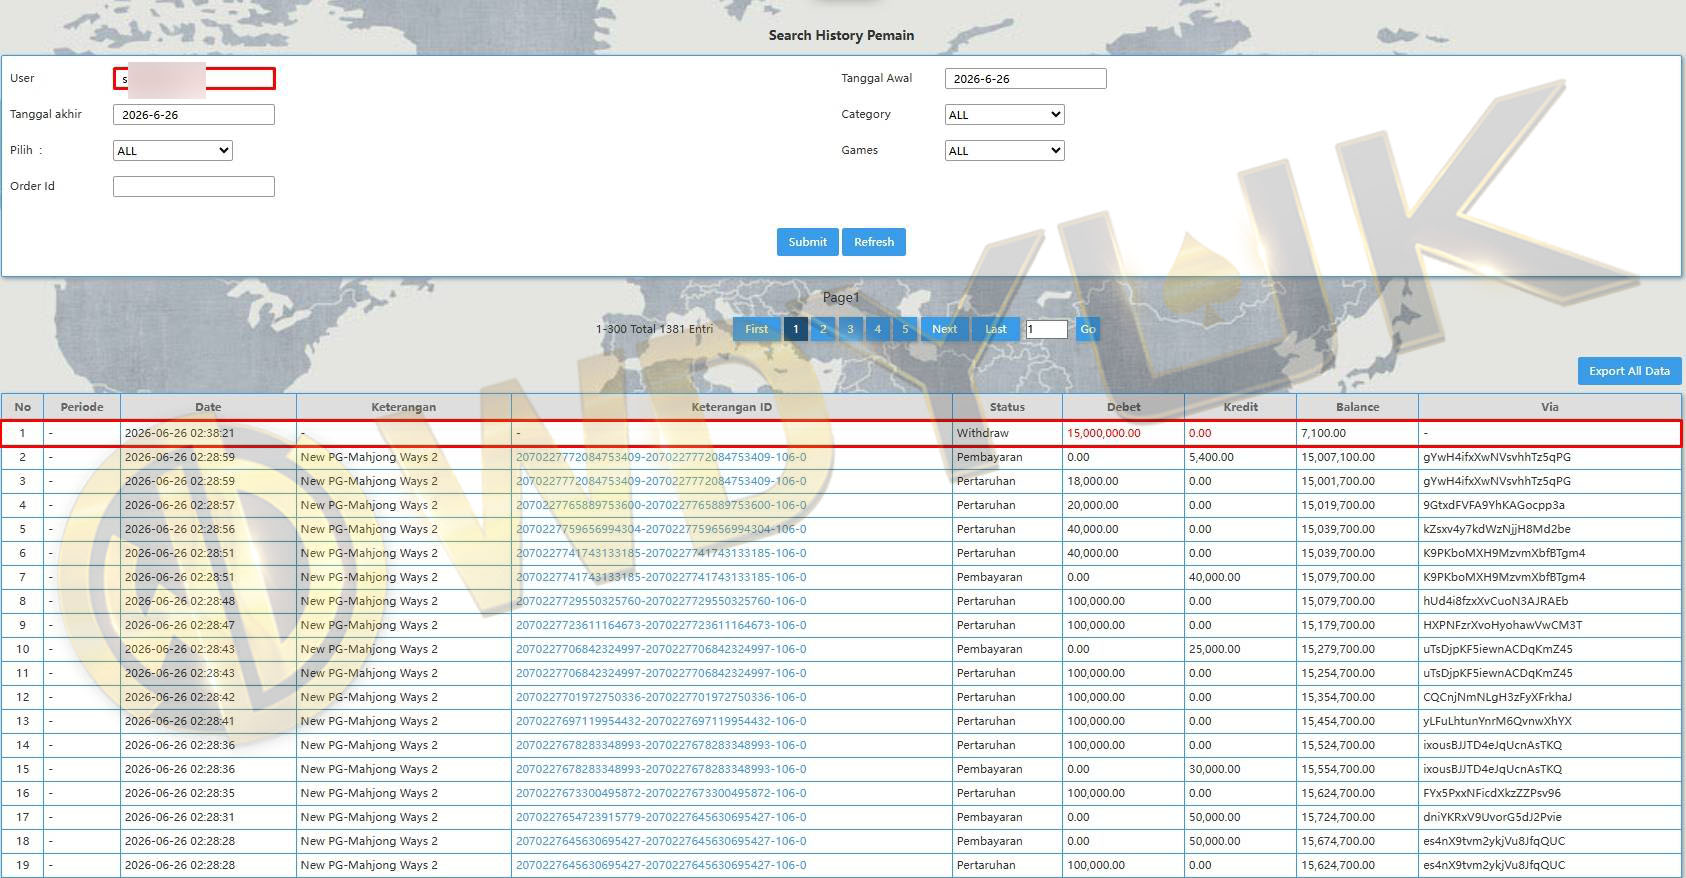Select balance 15,007,100.00 in row 2
The height and width of the screenshot is (878, 1686).
1338,457
